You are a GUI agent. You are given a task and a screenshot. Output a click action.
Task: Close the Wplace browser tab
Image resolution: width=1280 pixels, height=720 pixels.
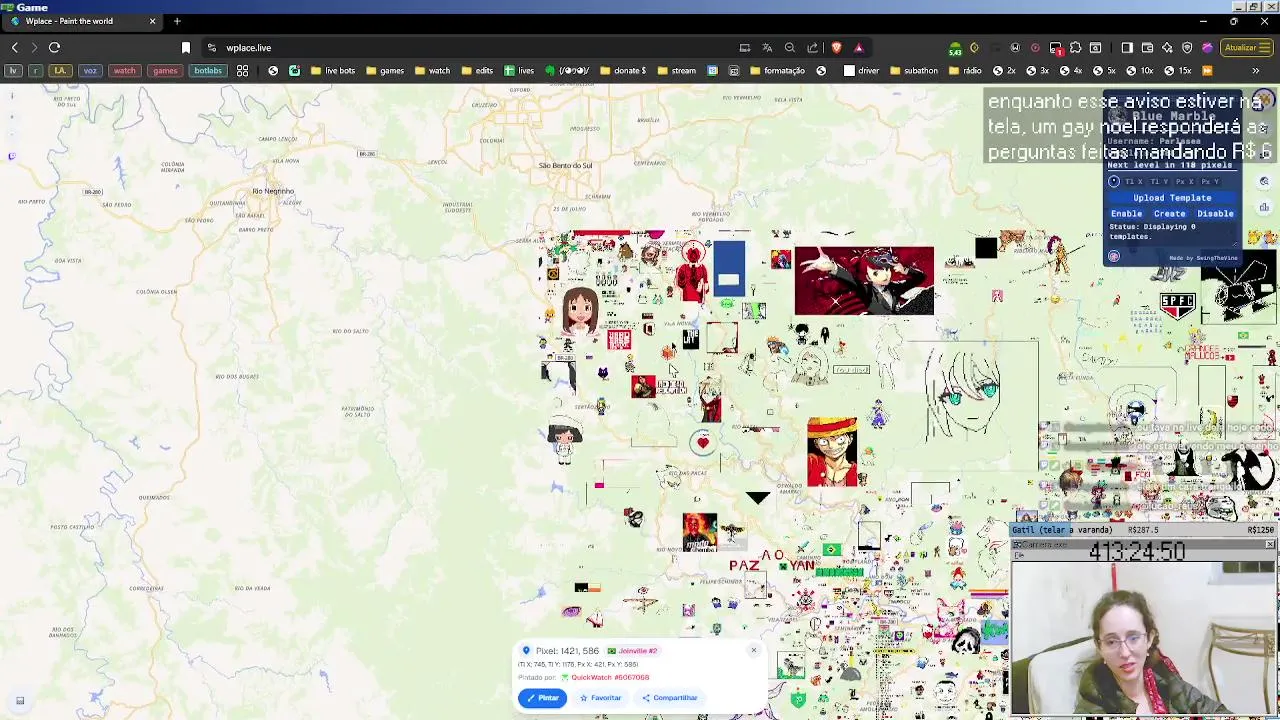(152, 21)
